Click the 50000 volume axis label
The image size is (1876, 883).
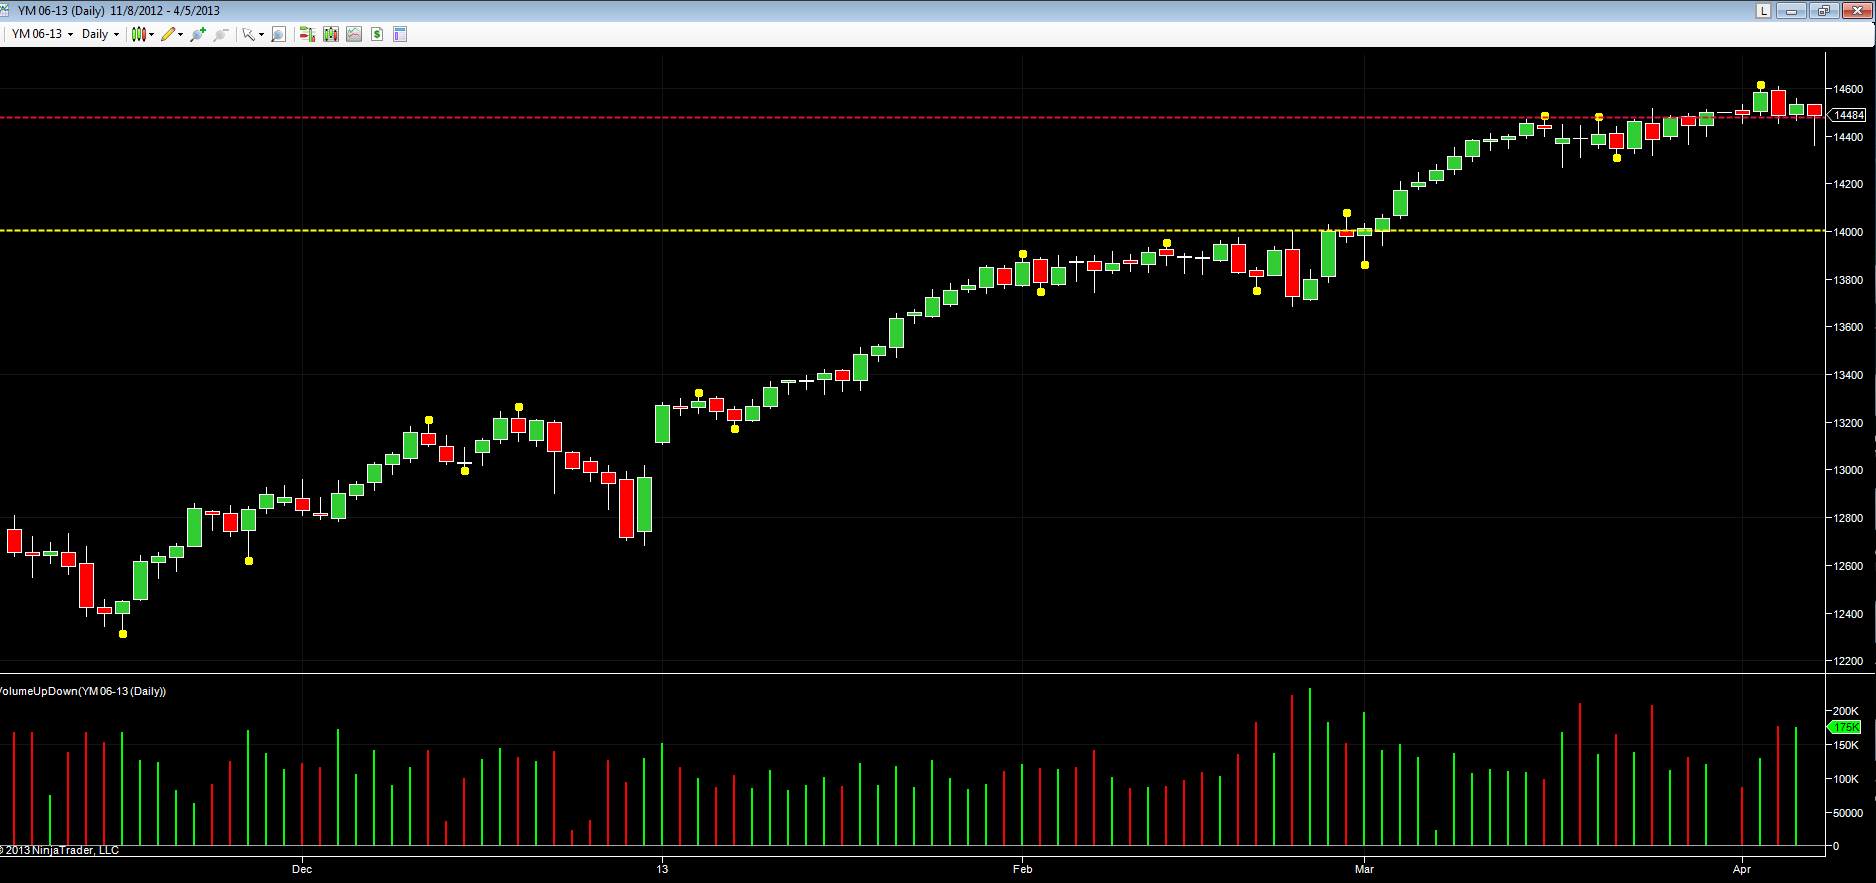(1848, 813)
